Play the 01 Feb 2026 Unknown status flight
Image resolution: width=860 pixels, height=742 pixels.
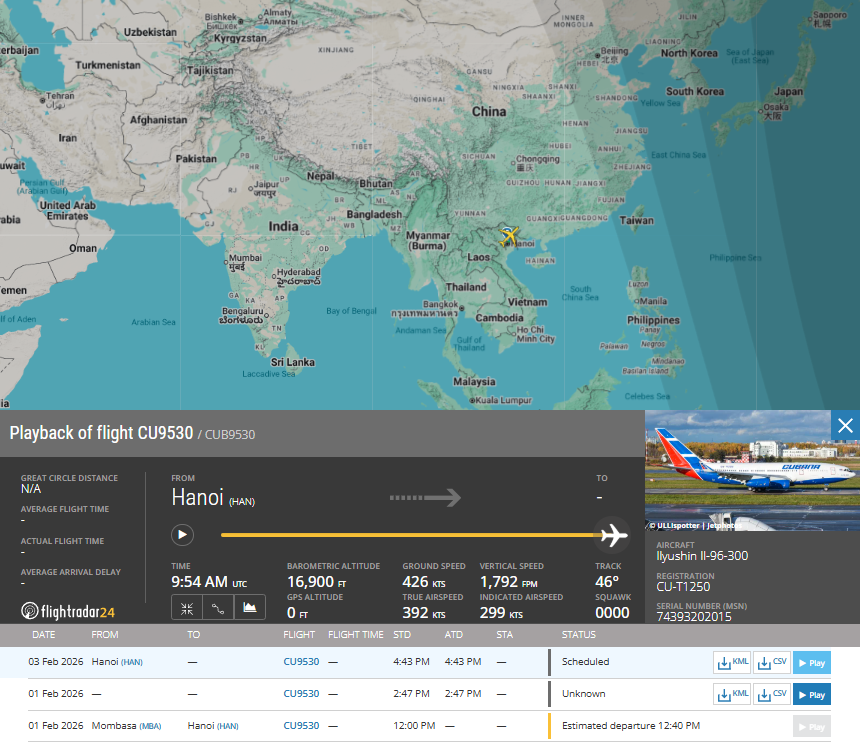[x=812, y=694]
